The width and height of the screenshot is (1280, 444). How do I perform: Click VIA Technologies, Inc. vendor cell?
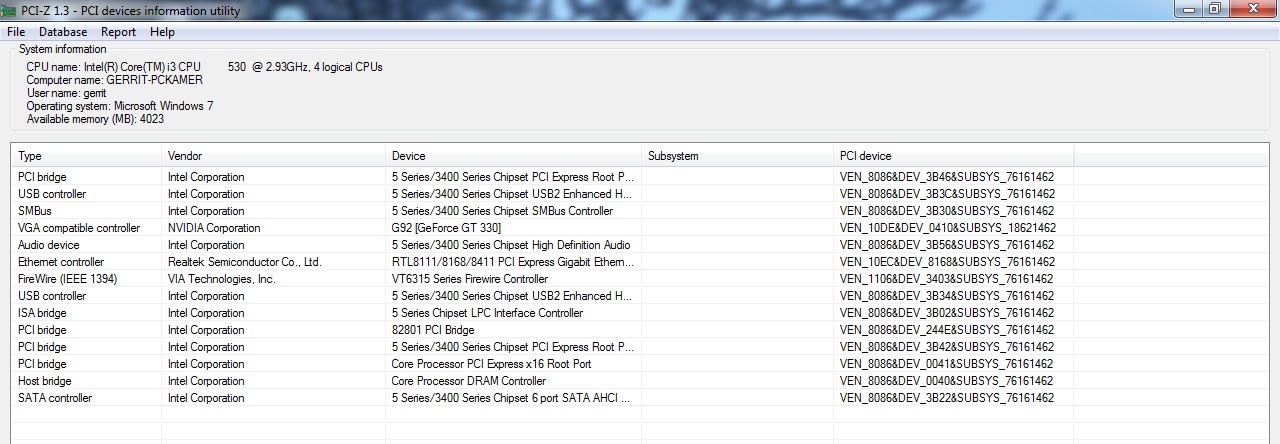tap(222, 279)
